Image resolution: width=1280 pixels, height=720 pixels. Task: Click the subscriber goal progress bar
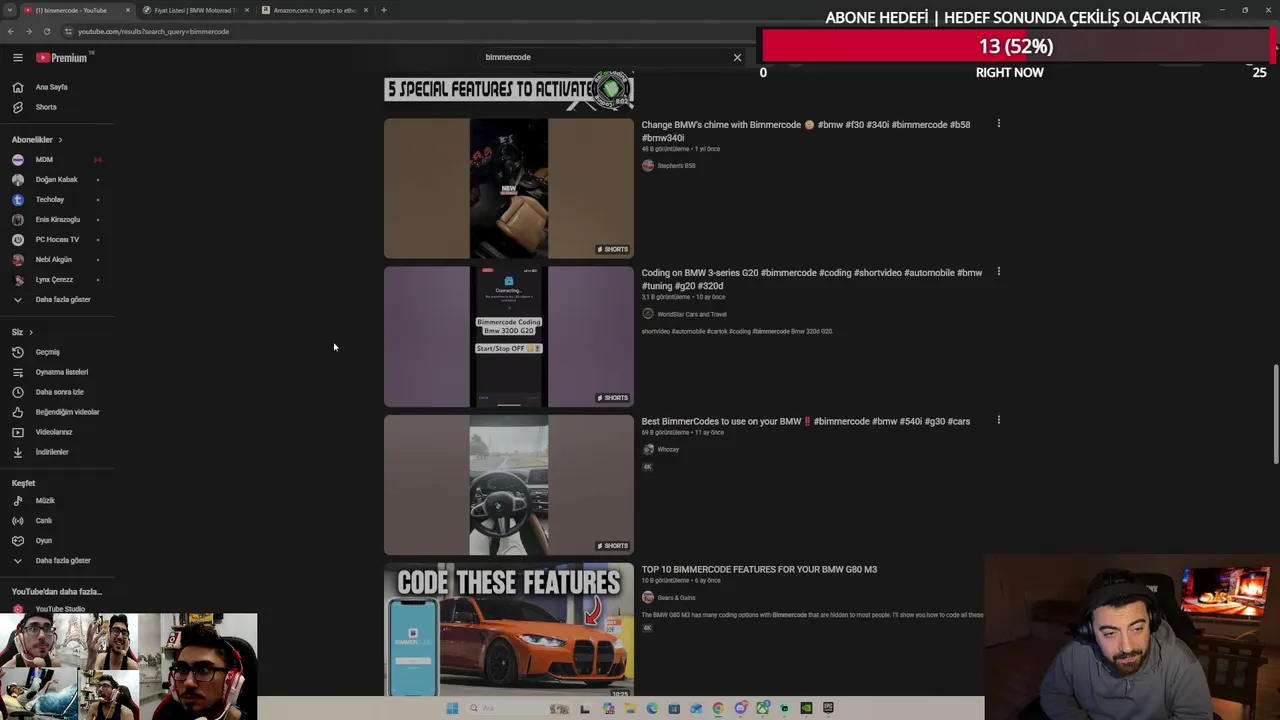(1015, 46)
